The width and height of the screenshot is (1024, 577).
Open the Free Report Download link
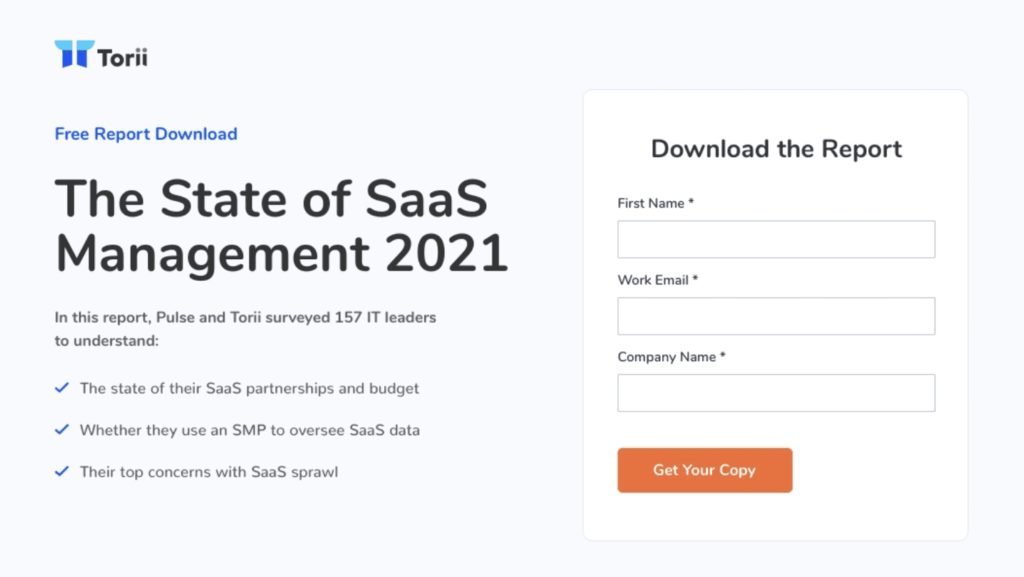click(146, 134)
